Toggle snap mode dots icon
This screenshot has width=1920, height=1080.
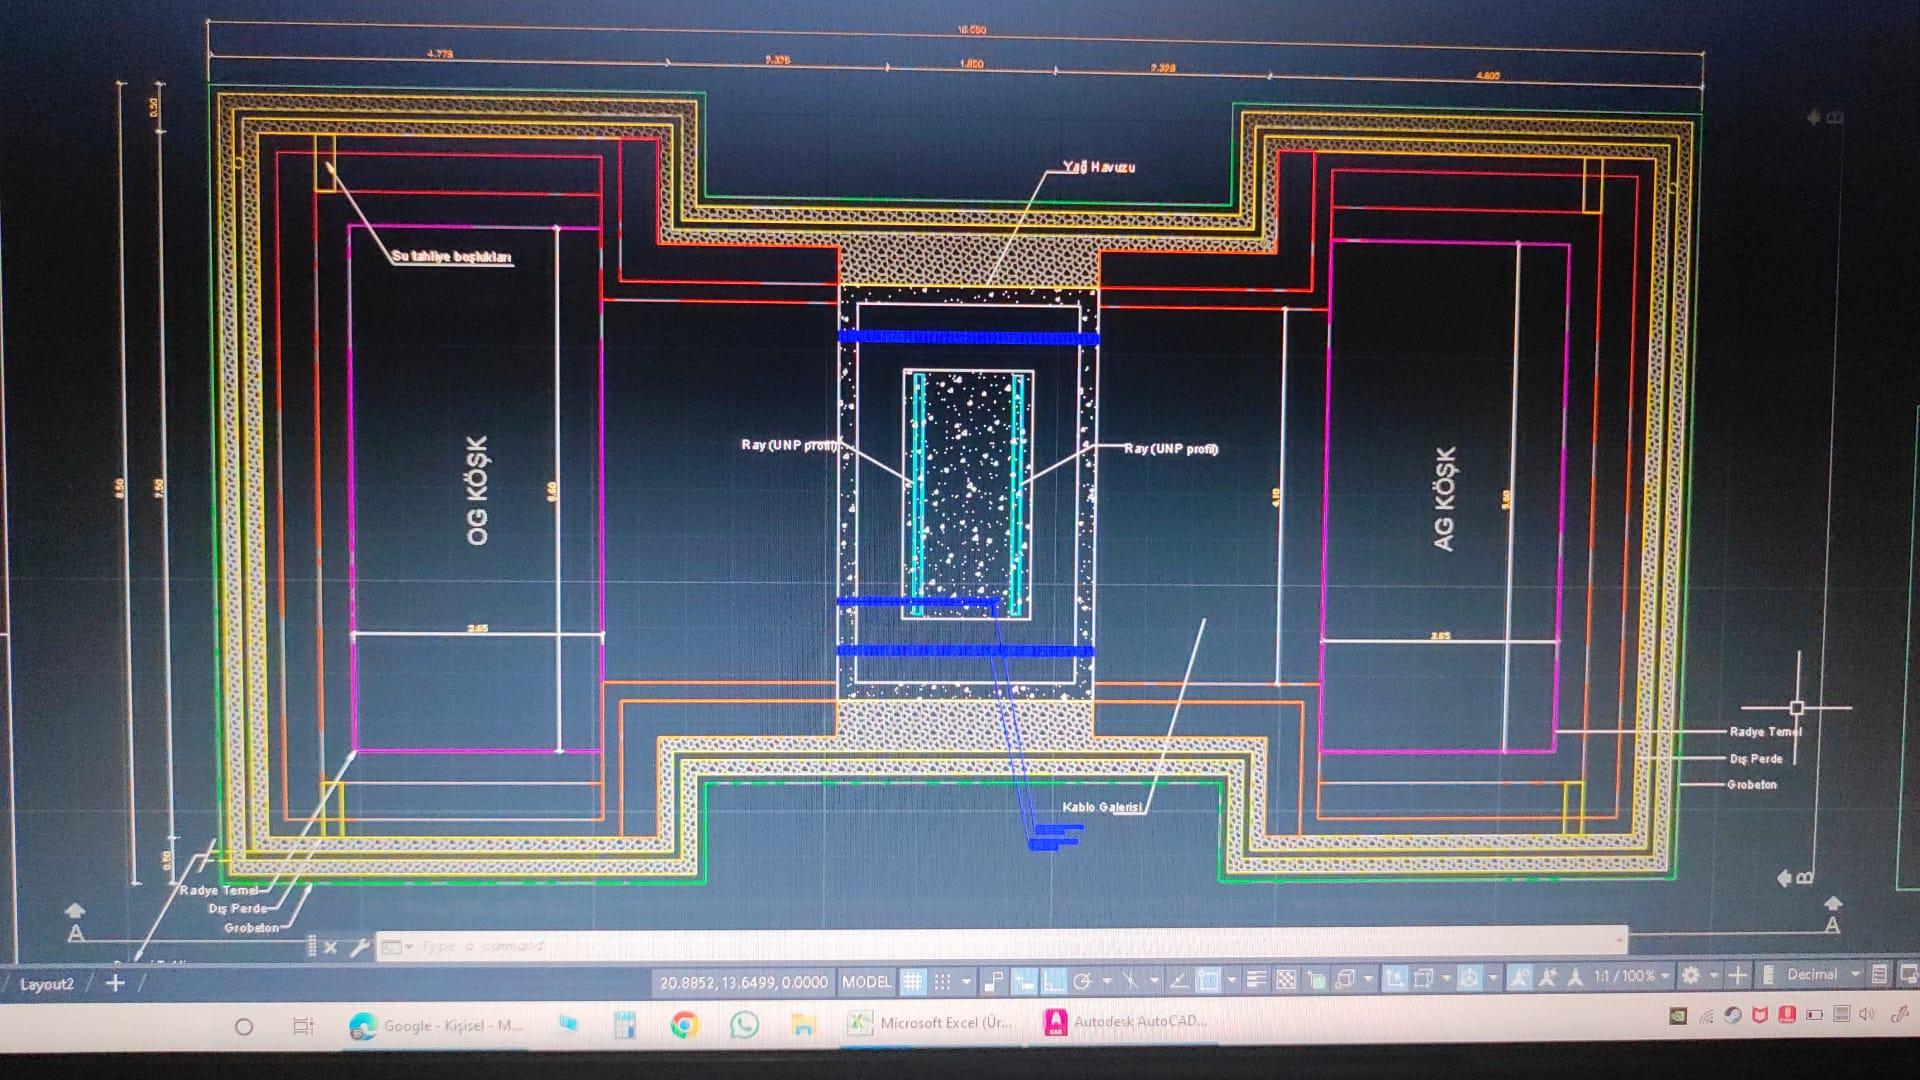click(942, 982)
